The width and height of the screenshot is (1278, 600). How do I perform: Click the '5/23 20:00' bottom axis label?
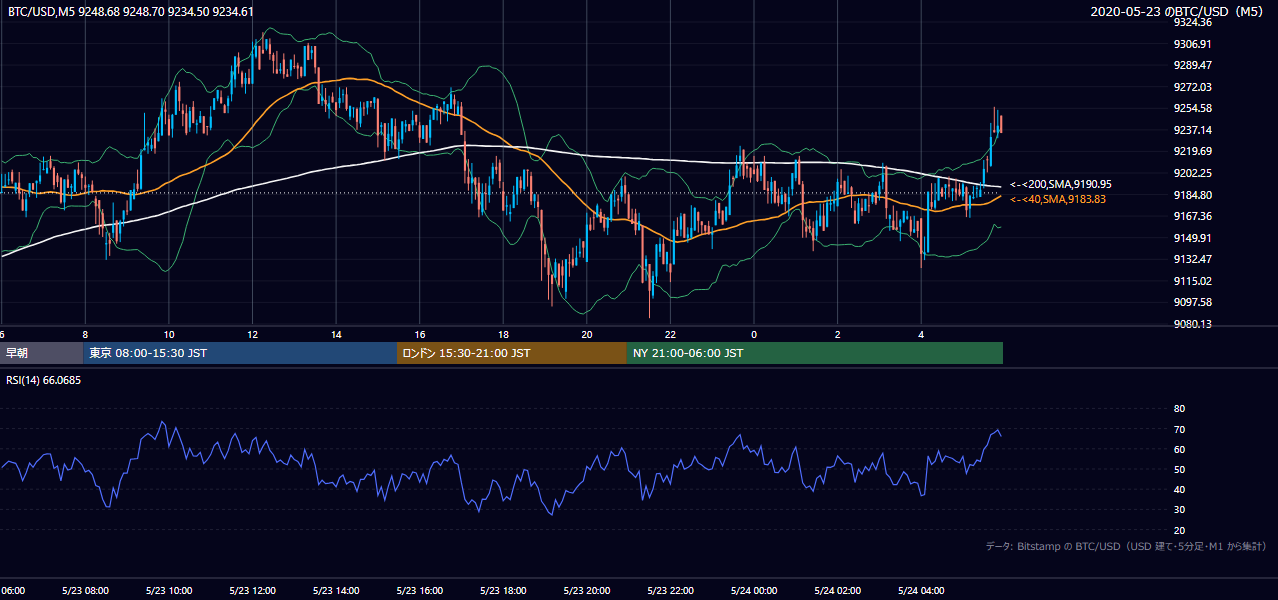[587, 590]
